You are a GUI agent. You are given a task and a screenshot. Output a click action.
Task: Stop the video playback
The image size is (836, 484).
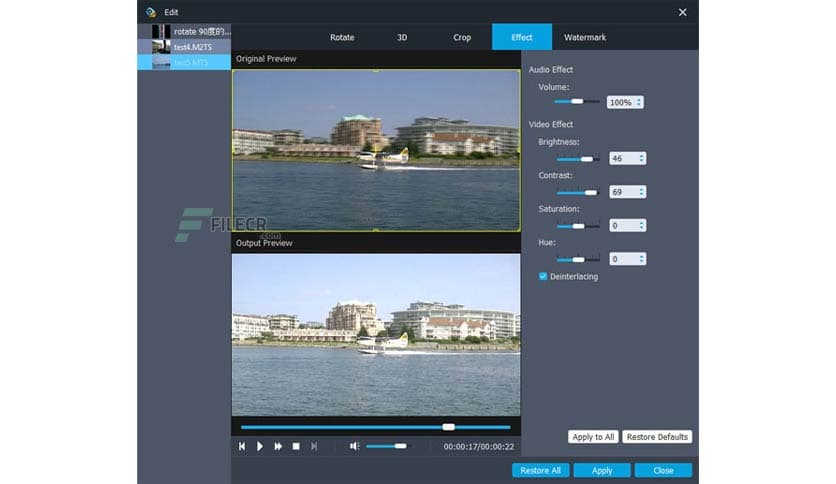tap(296, 446)
